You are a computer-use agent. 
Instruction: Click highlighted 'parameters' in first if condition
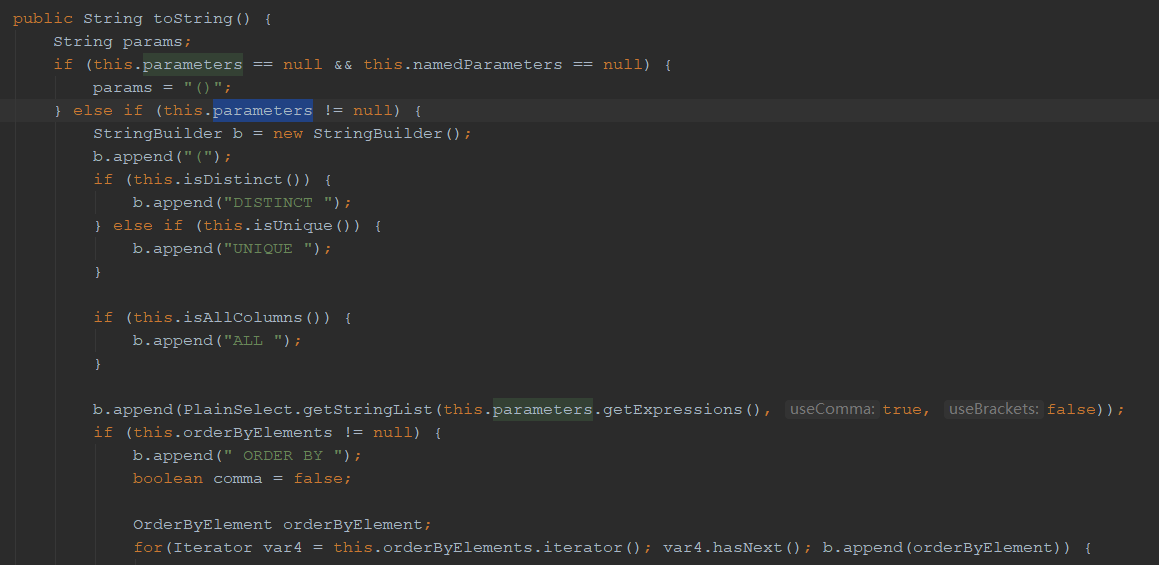193,64
